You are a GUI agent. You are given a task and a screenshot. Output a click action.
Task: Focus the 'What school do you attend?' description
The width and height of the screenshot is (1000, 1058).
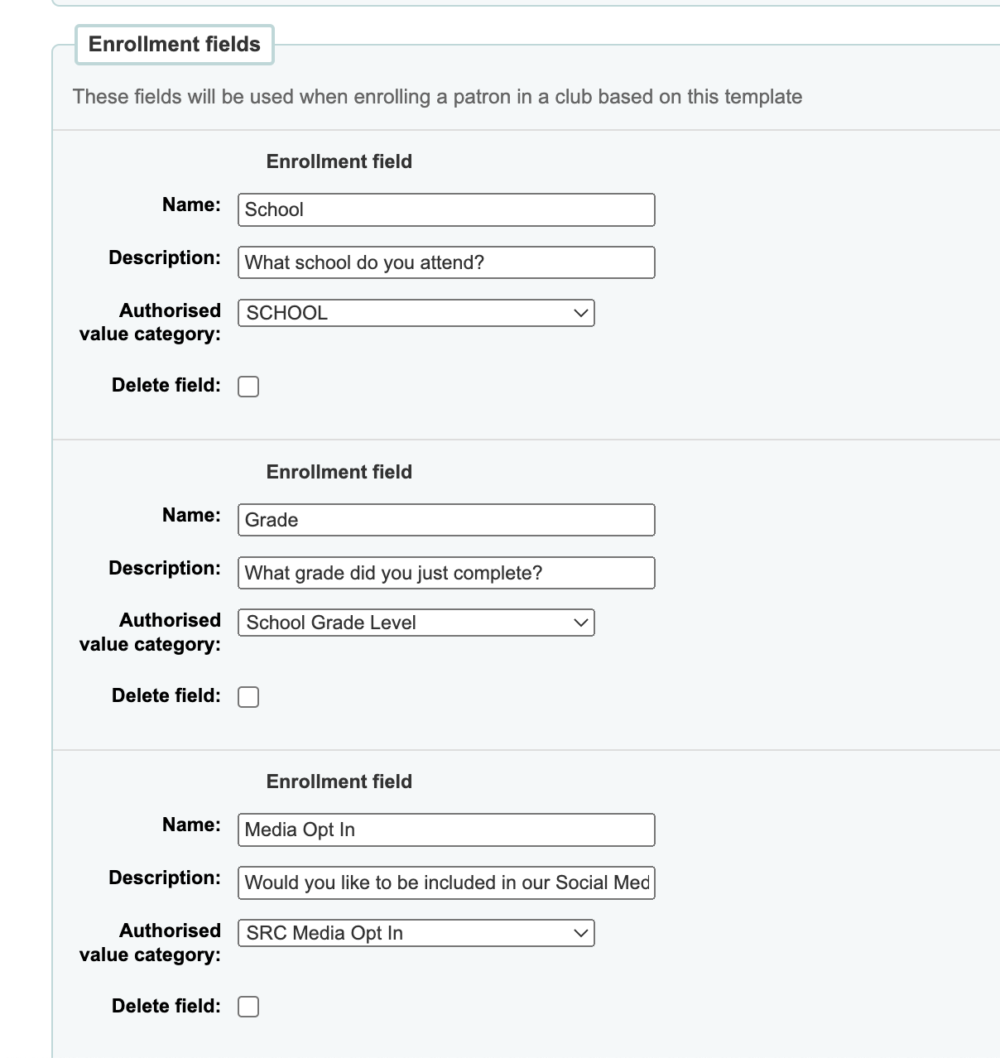[446, 262]
